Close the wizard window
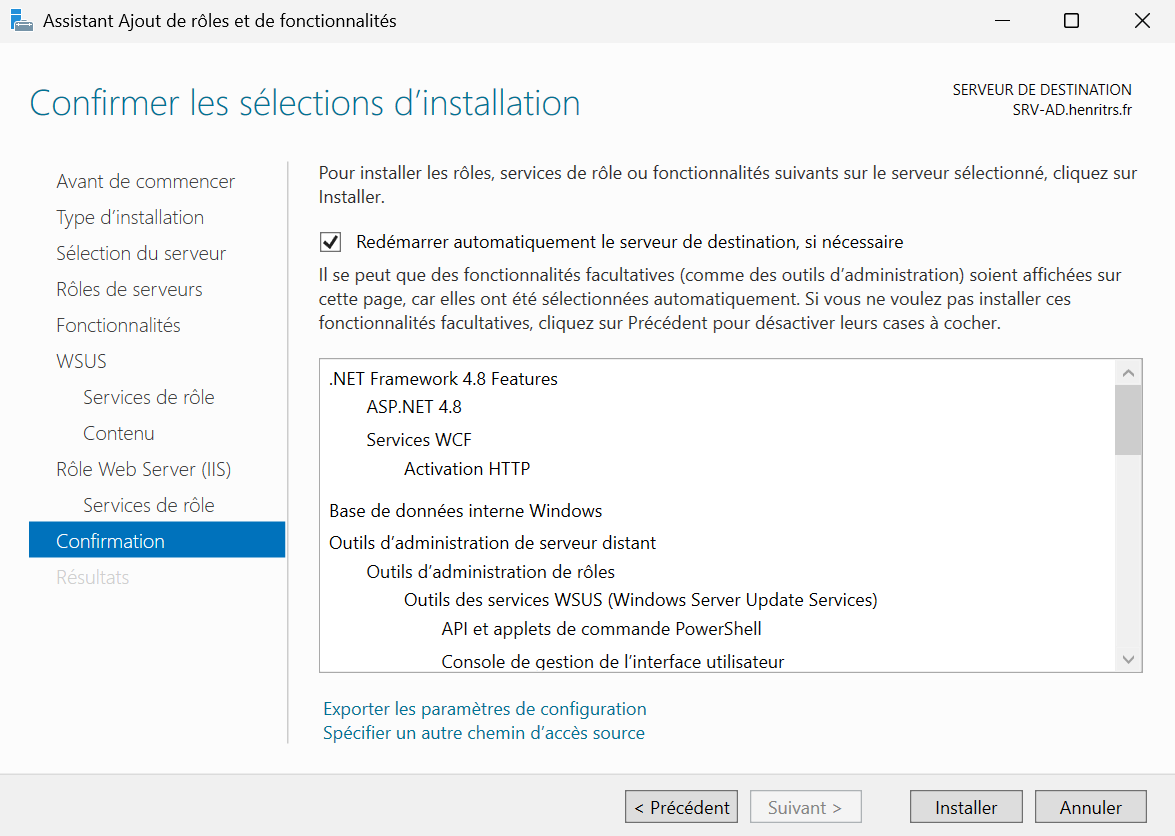Image resolution: width=1175 pixels, height=836 pixels. coord(1142,21)
